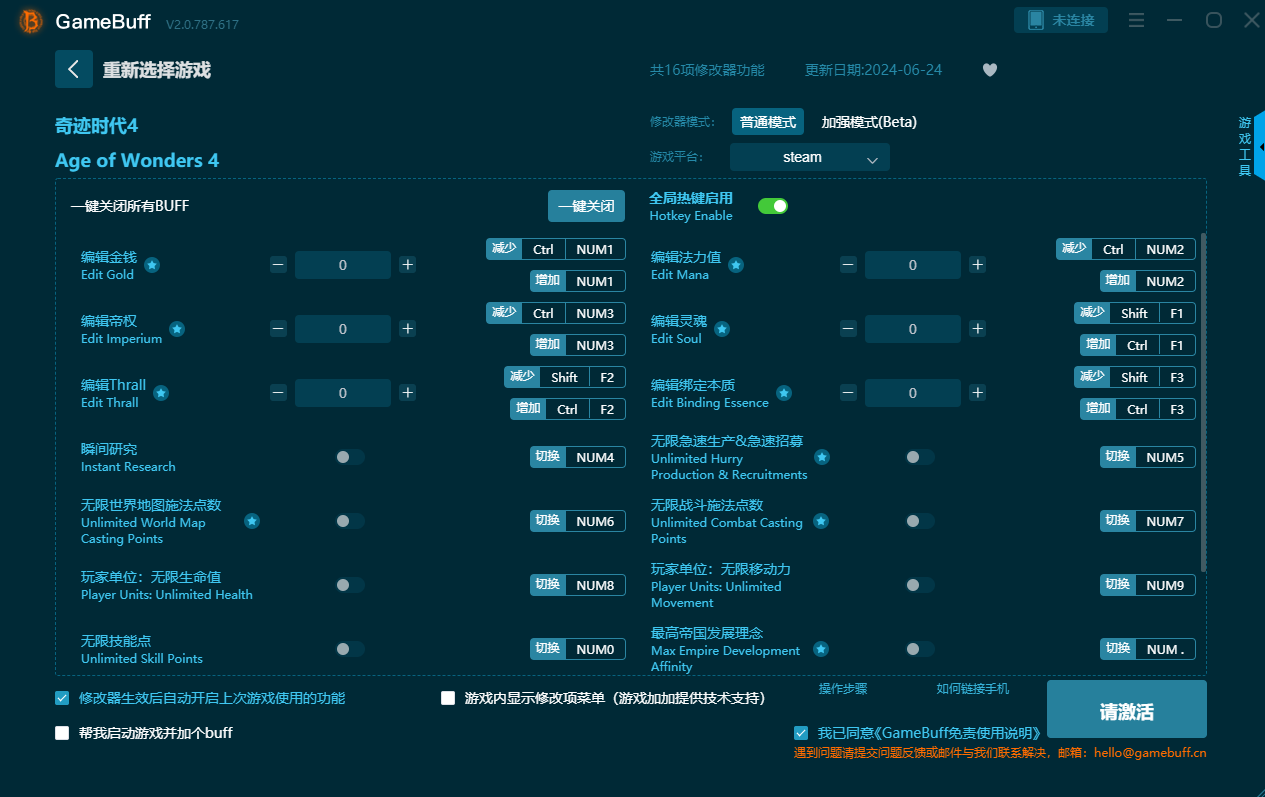Image resolution: width=1265 pixels, height=797 pixels.
Task: Click the NUM0 hotkey for Unlimited Skill Points
Action: (578, 649)
